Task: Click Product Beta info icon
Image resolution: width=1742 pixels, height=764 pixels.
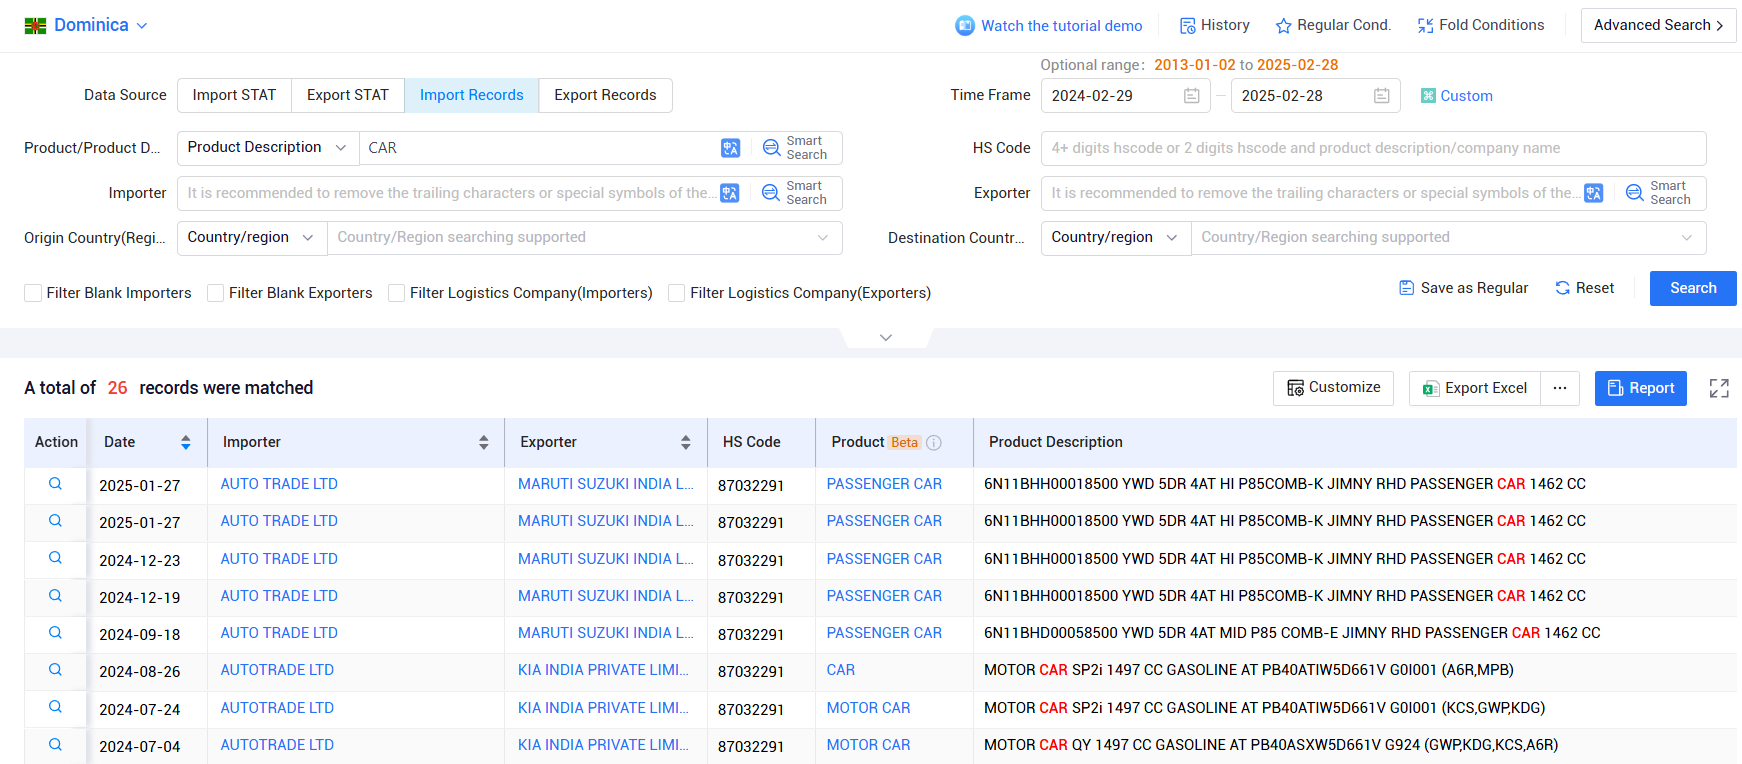Action: [934, 443]
